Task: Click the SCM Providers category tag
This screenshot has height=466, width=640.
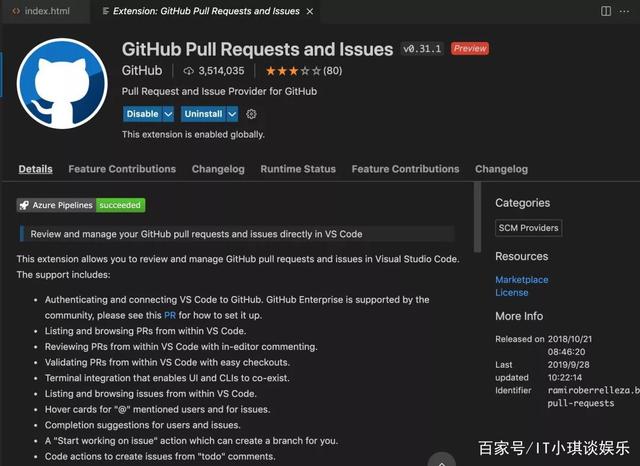Action: [x=529, y=228]
